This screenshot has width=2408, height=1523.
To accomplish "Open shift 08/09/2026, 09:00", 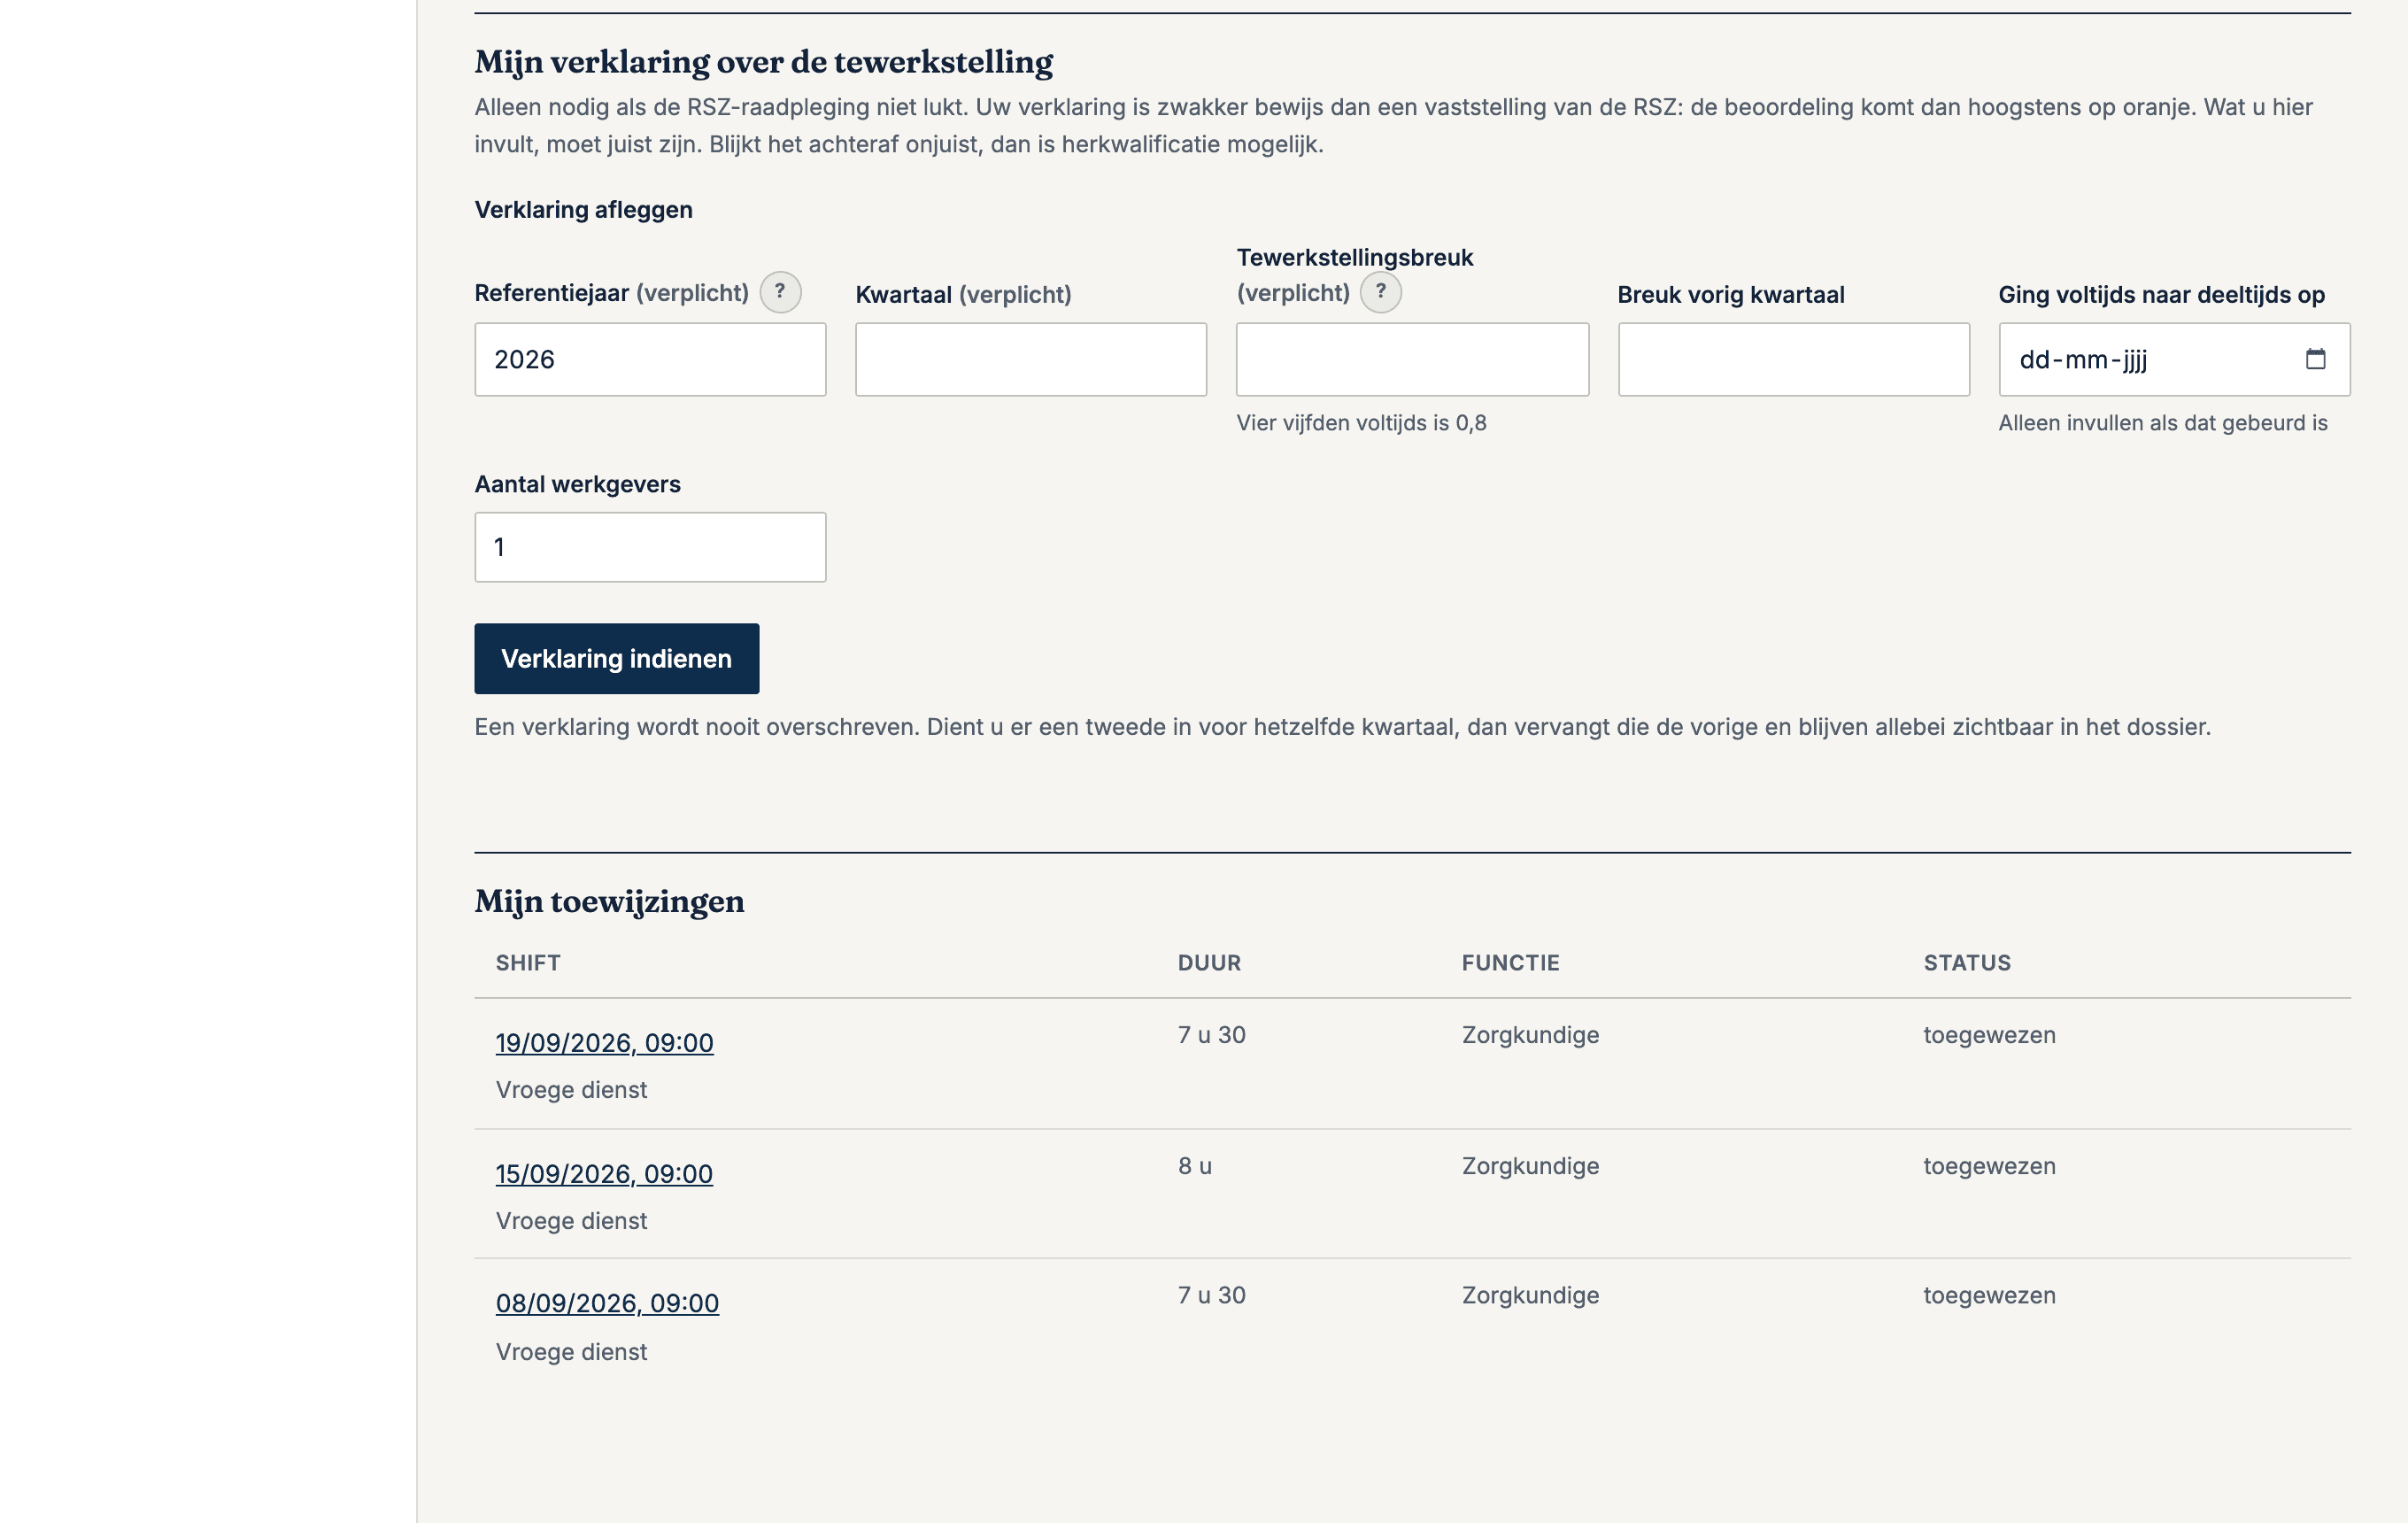I will [x=607, y=1303].
